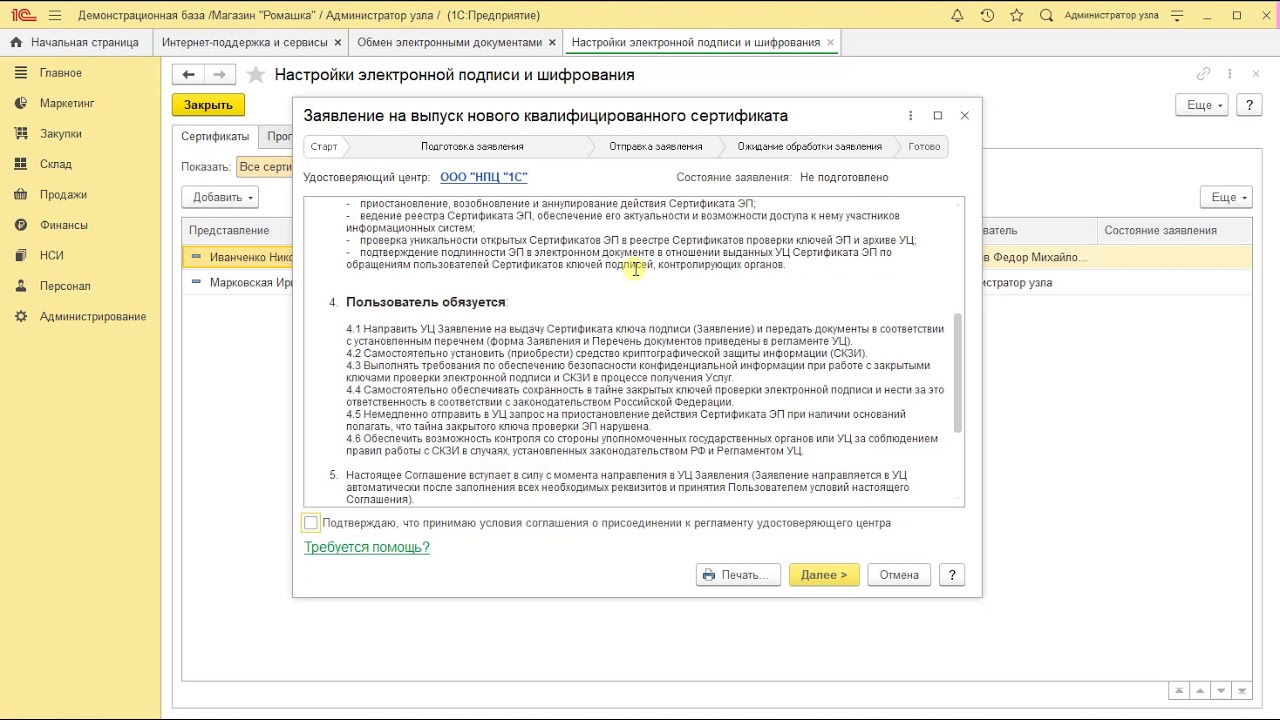Jump to last row in list

point(1243,691)
